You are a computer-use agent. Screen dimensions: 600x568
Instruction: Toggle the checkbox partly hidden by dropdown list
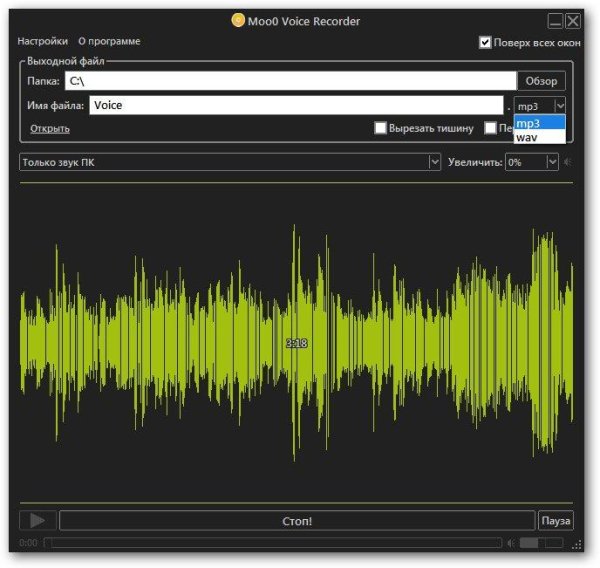pos(490,128)
